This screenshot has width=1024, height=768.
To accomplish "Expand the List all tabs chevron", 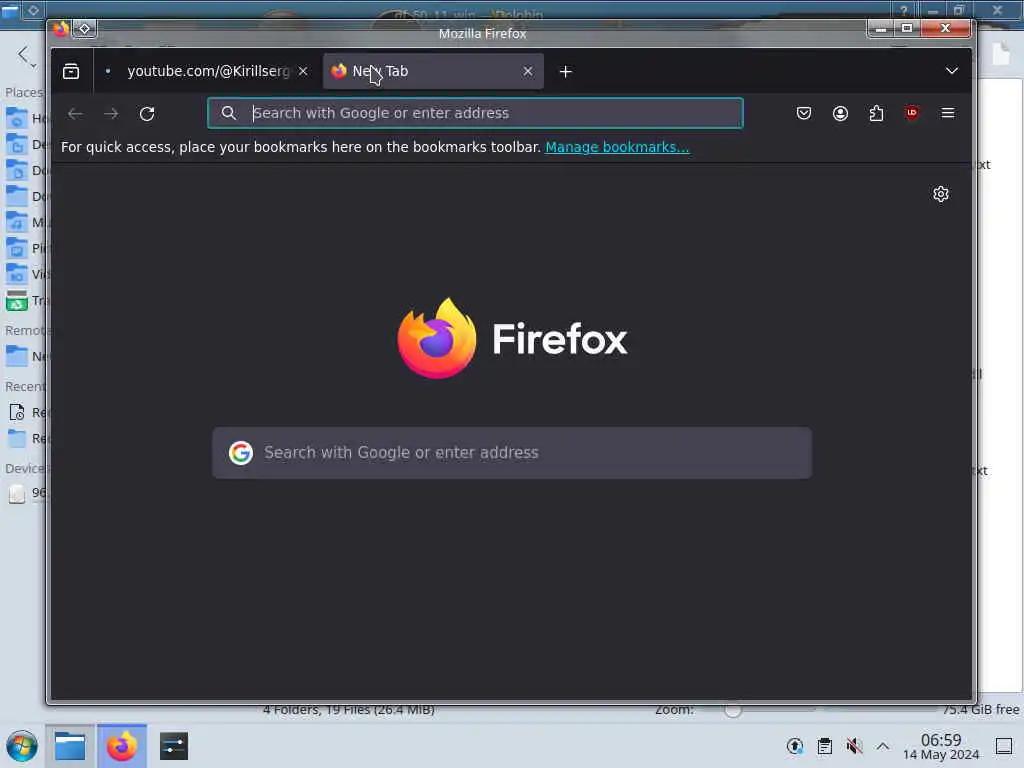I will coord(952,71).
